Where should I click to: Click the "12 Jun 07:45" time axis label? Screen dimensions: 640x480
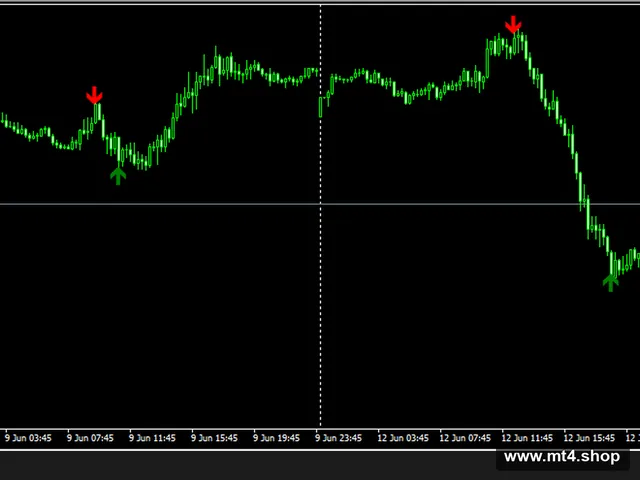(x=465, y=438)
